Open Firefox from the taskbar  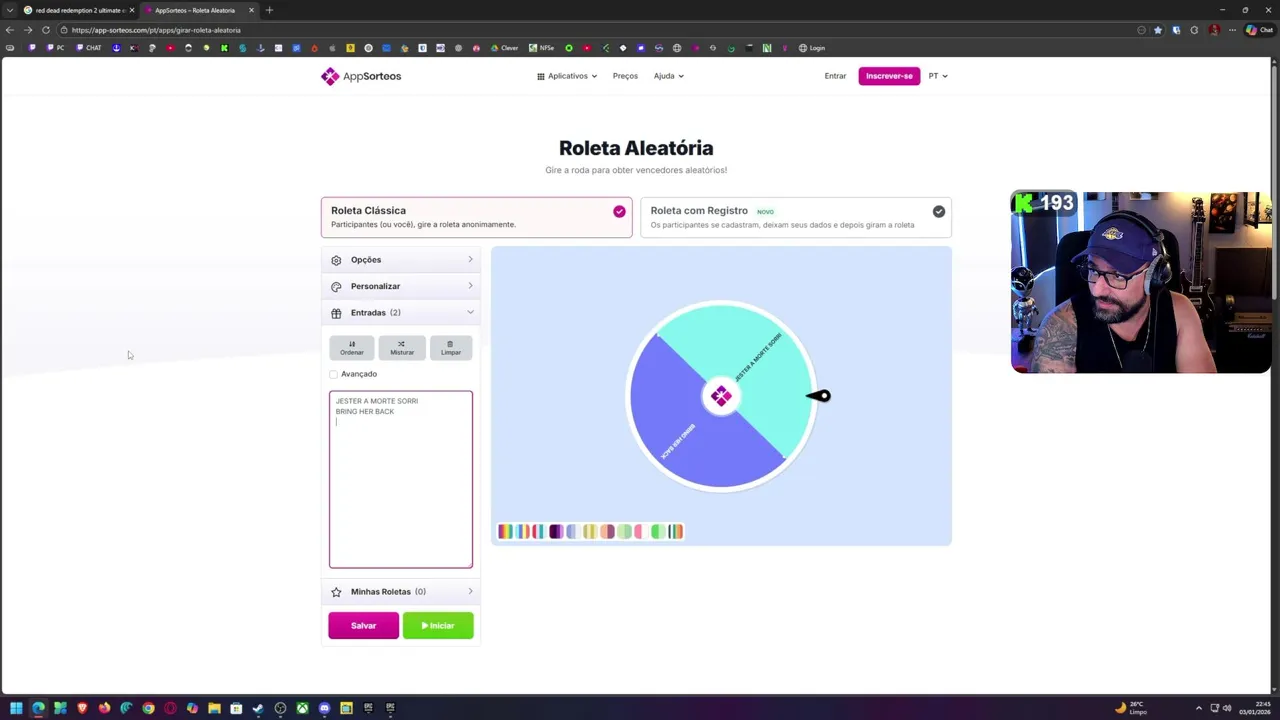pos(104,708)
